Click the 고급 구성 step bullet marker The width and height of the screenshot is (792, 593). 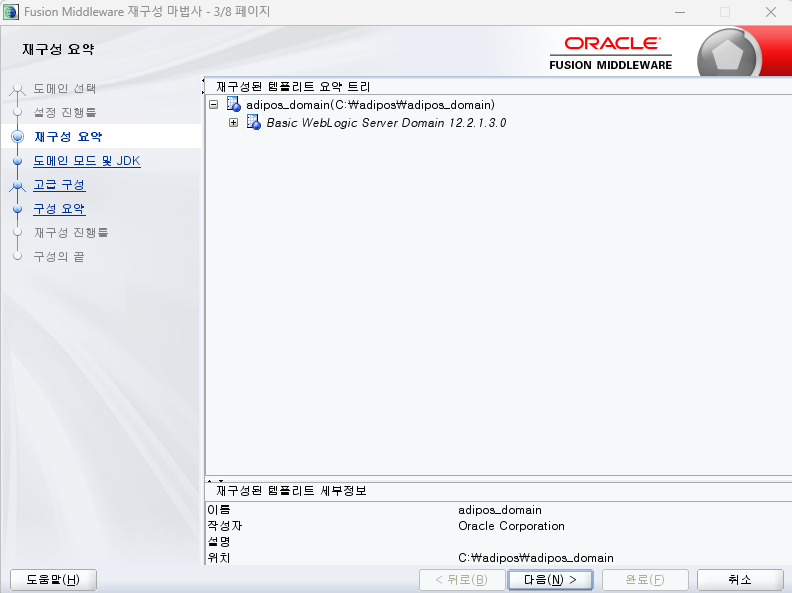[18, 185]
